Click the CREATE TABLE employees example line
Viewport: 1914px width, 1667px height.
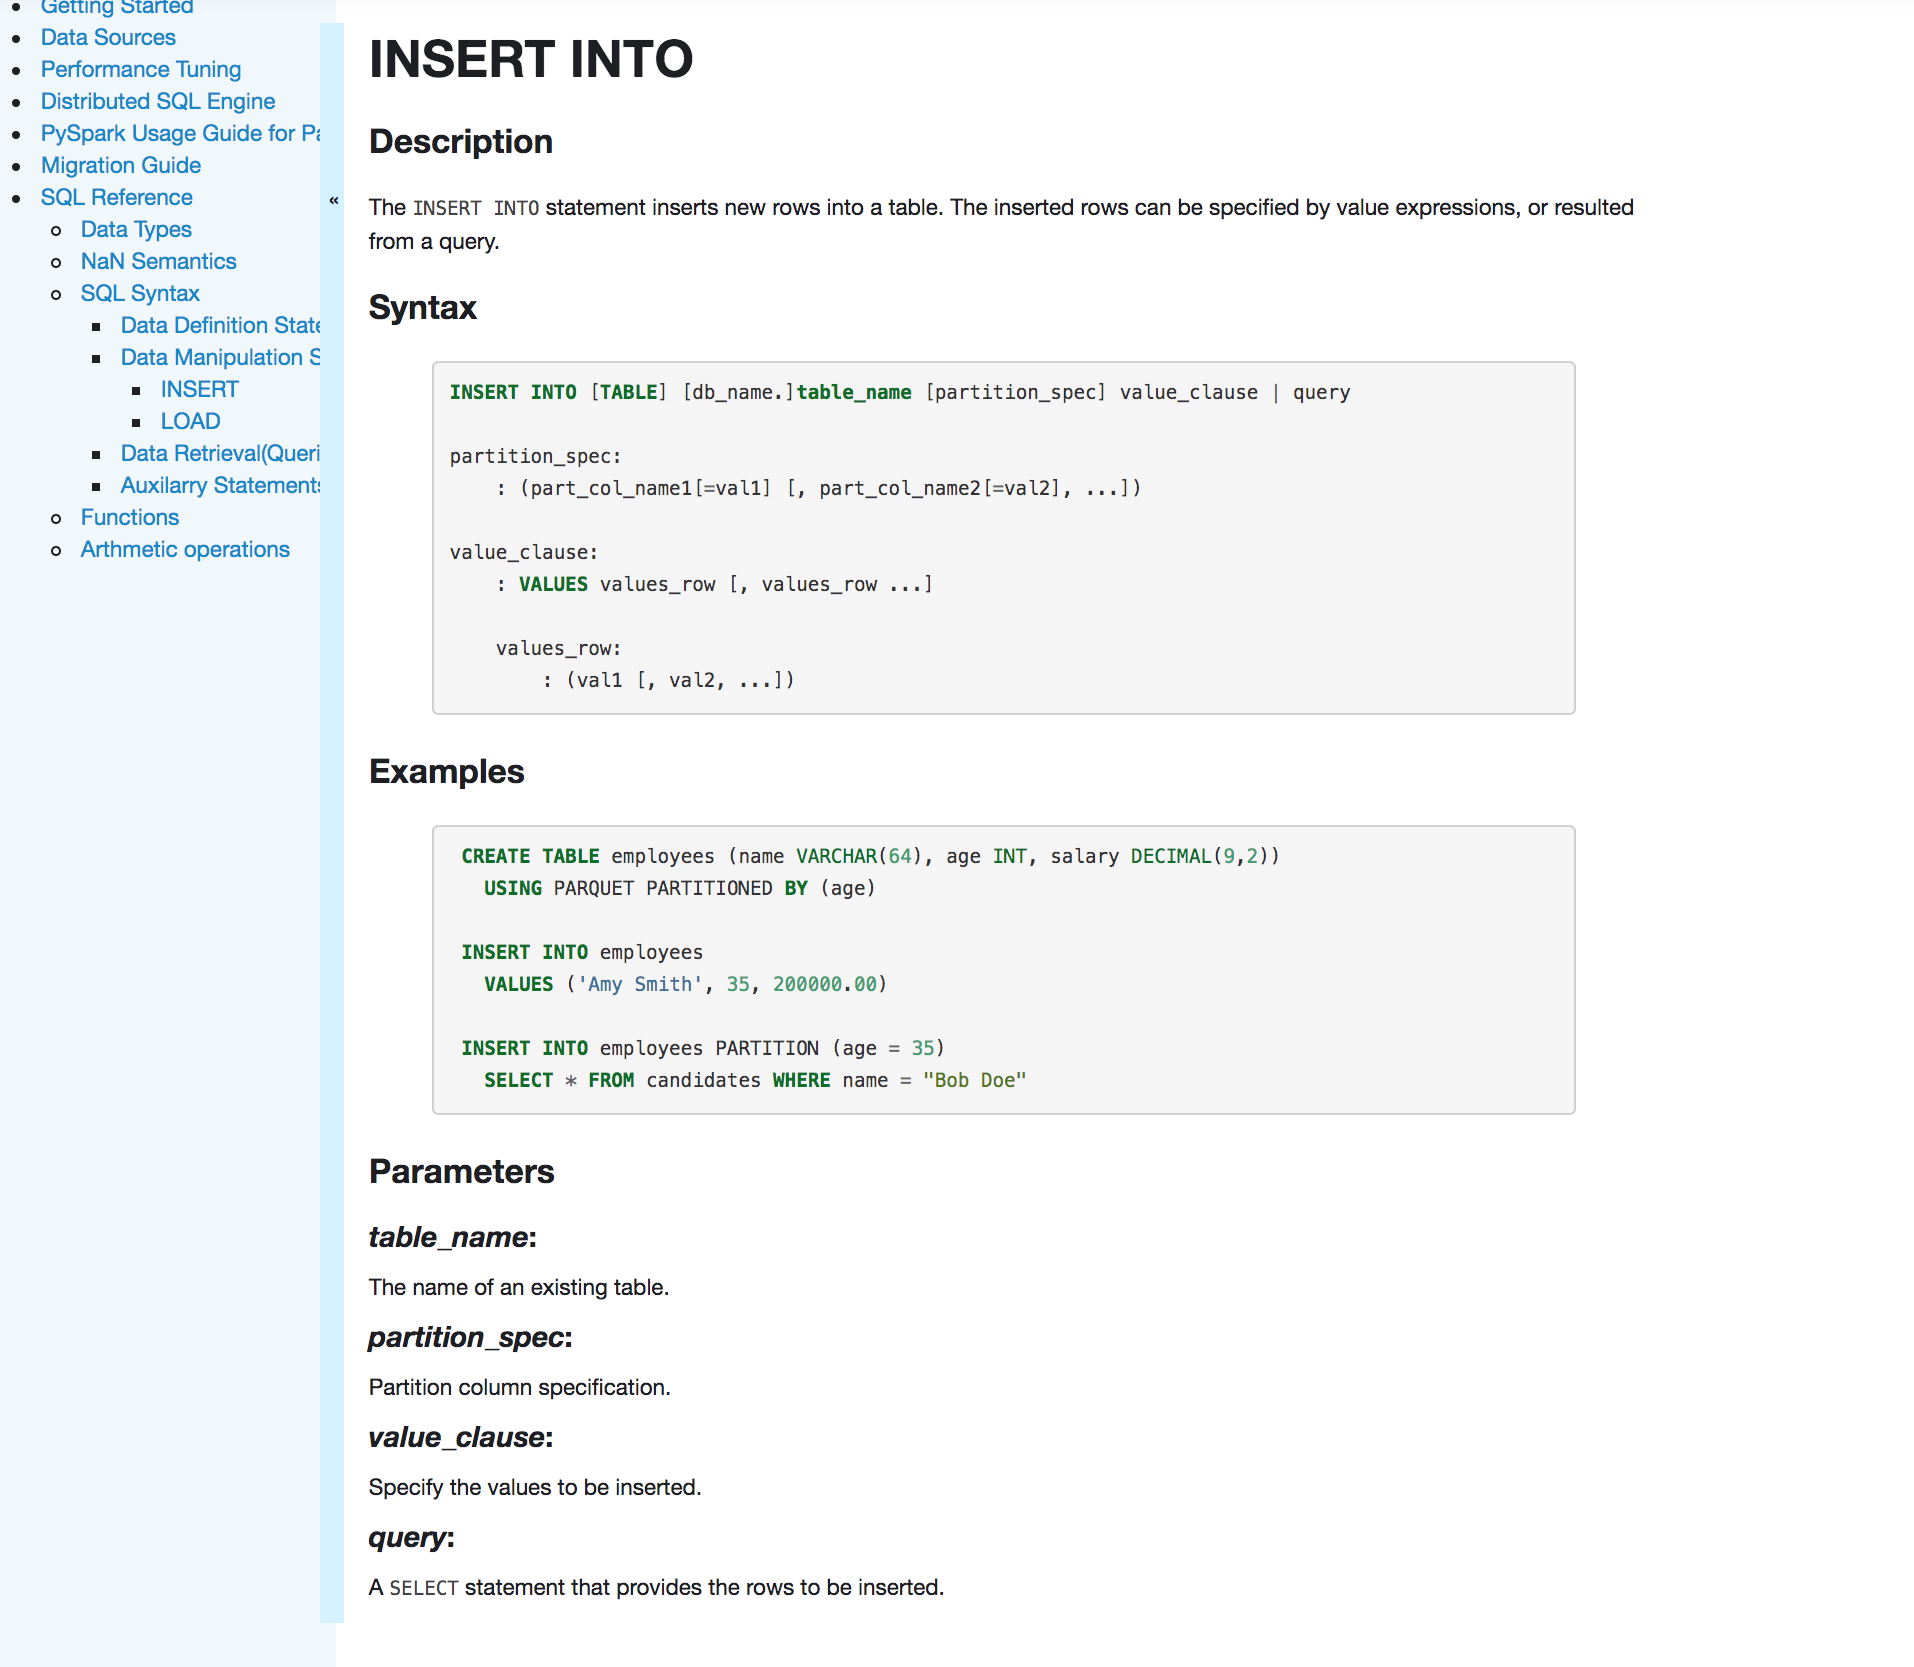pos(871,856)
